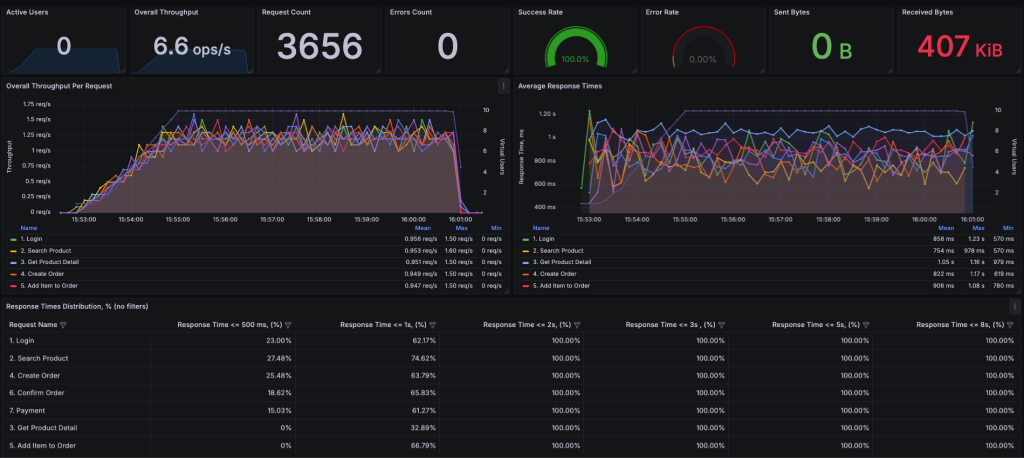Image resolution: width=1024 pixels, height=458 pixels.
Task: Click the Average Response Times panel title
Action: (x=559, y=86)
